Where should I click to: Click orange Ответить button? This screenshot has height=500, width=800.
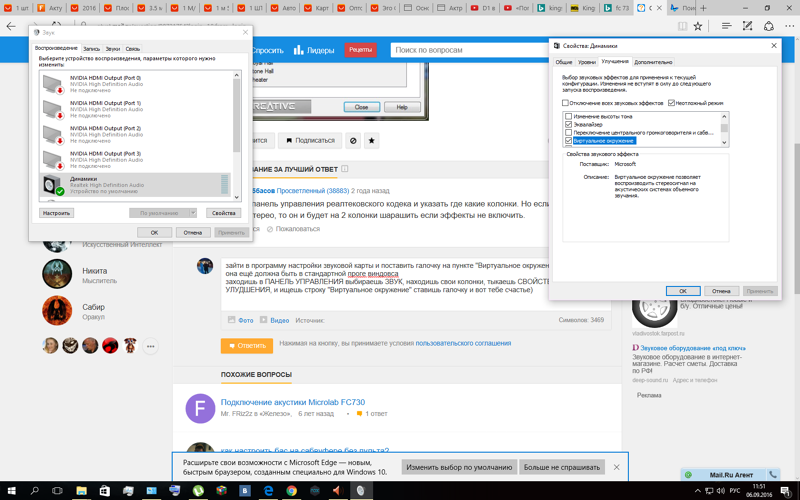tap(247, 345)
